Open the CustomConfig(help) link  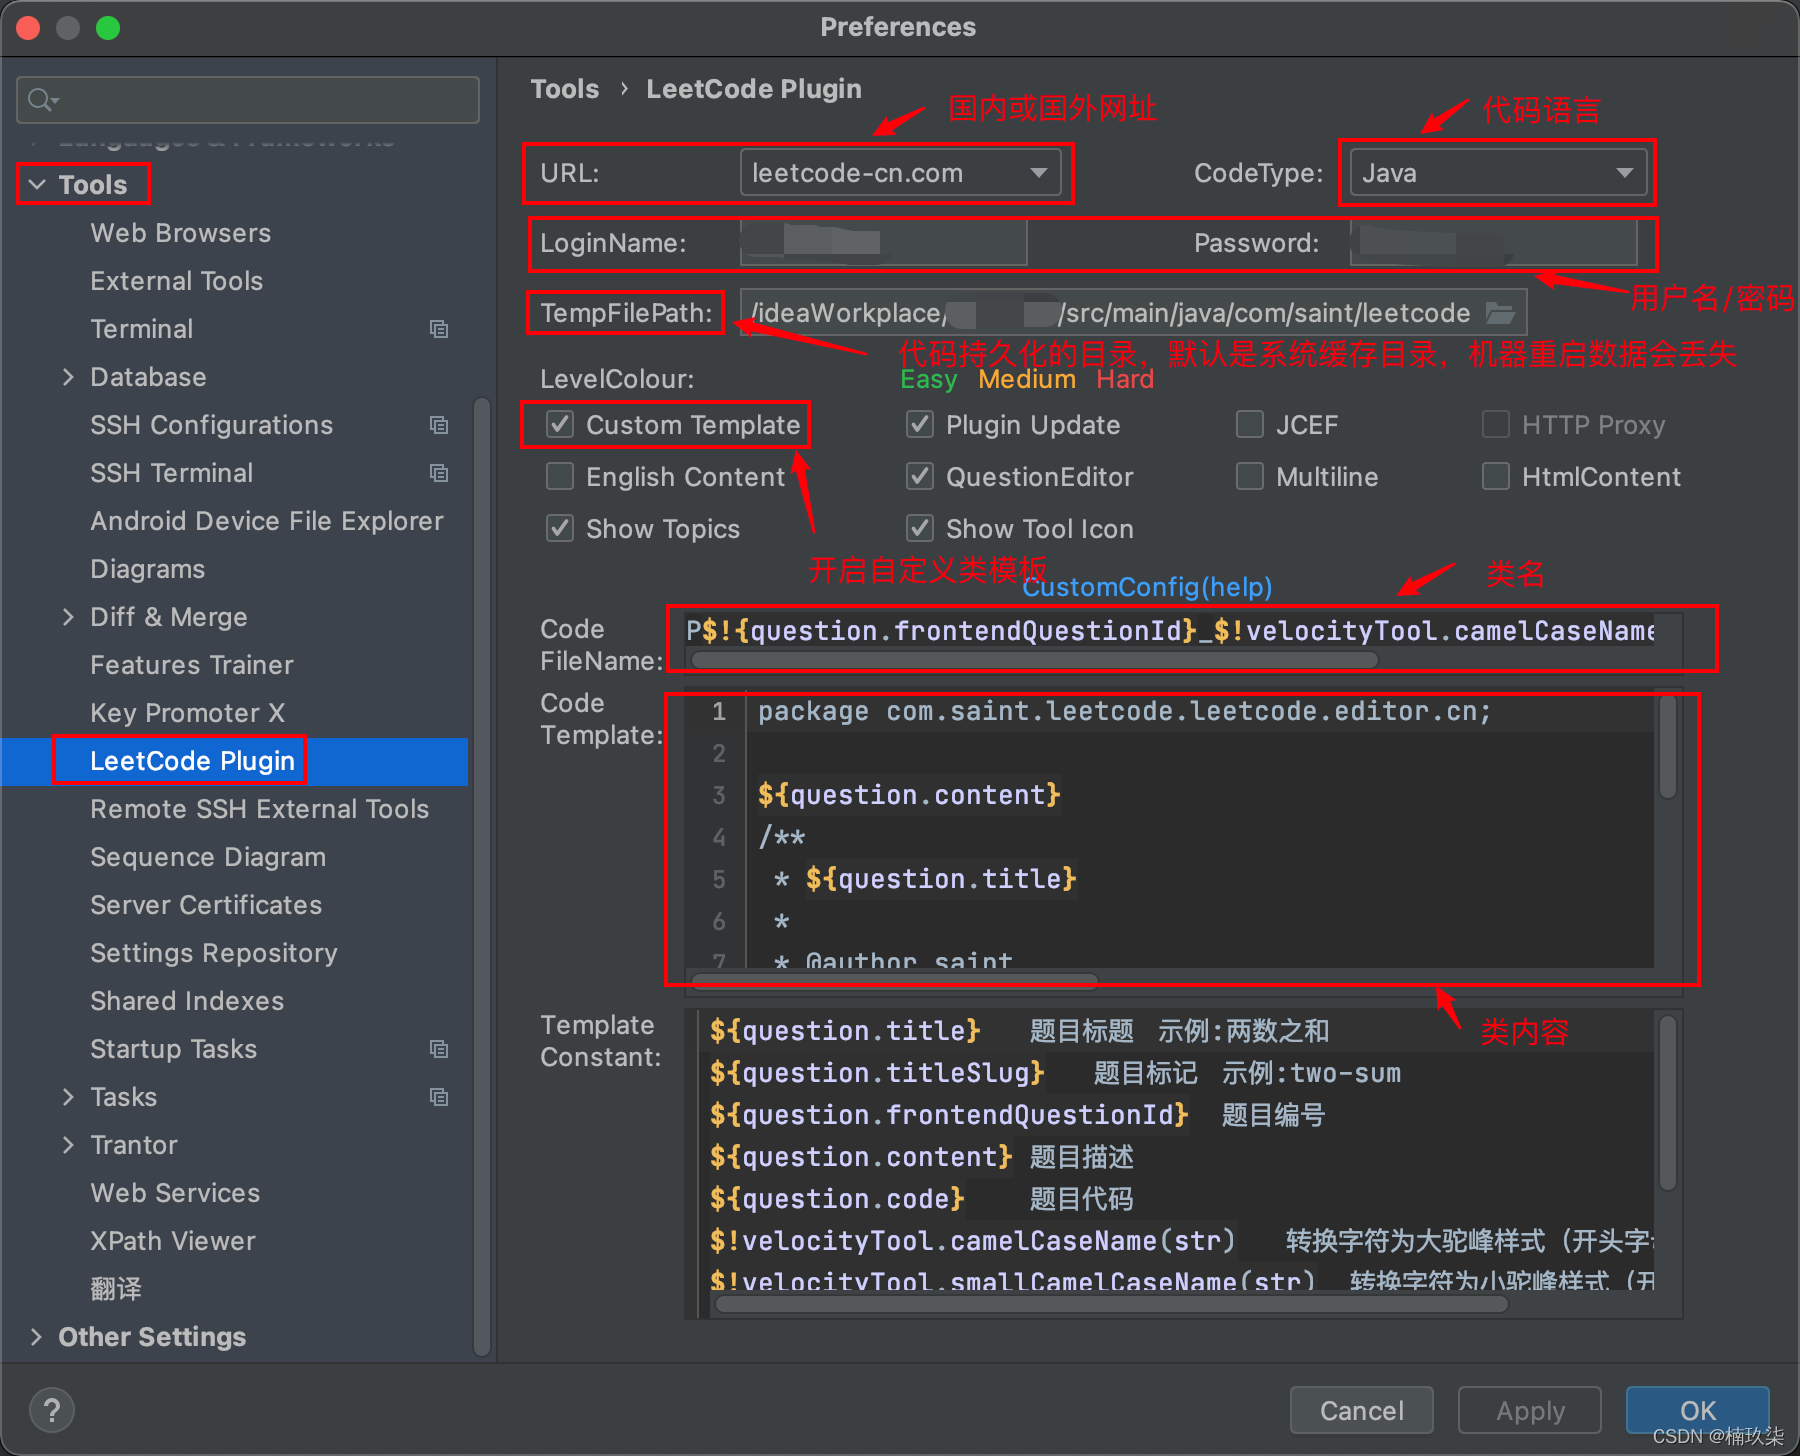[x=1146, y=587]
